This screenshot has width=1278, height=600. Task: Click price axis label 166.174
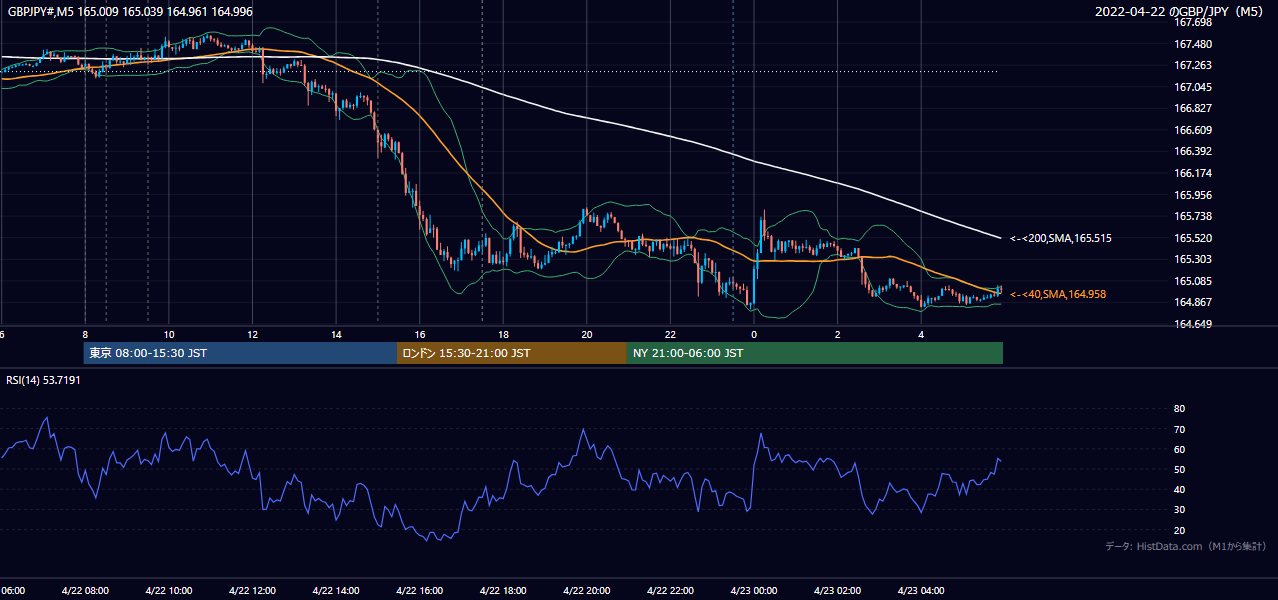[x=1192, y=173]
